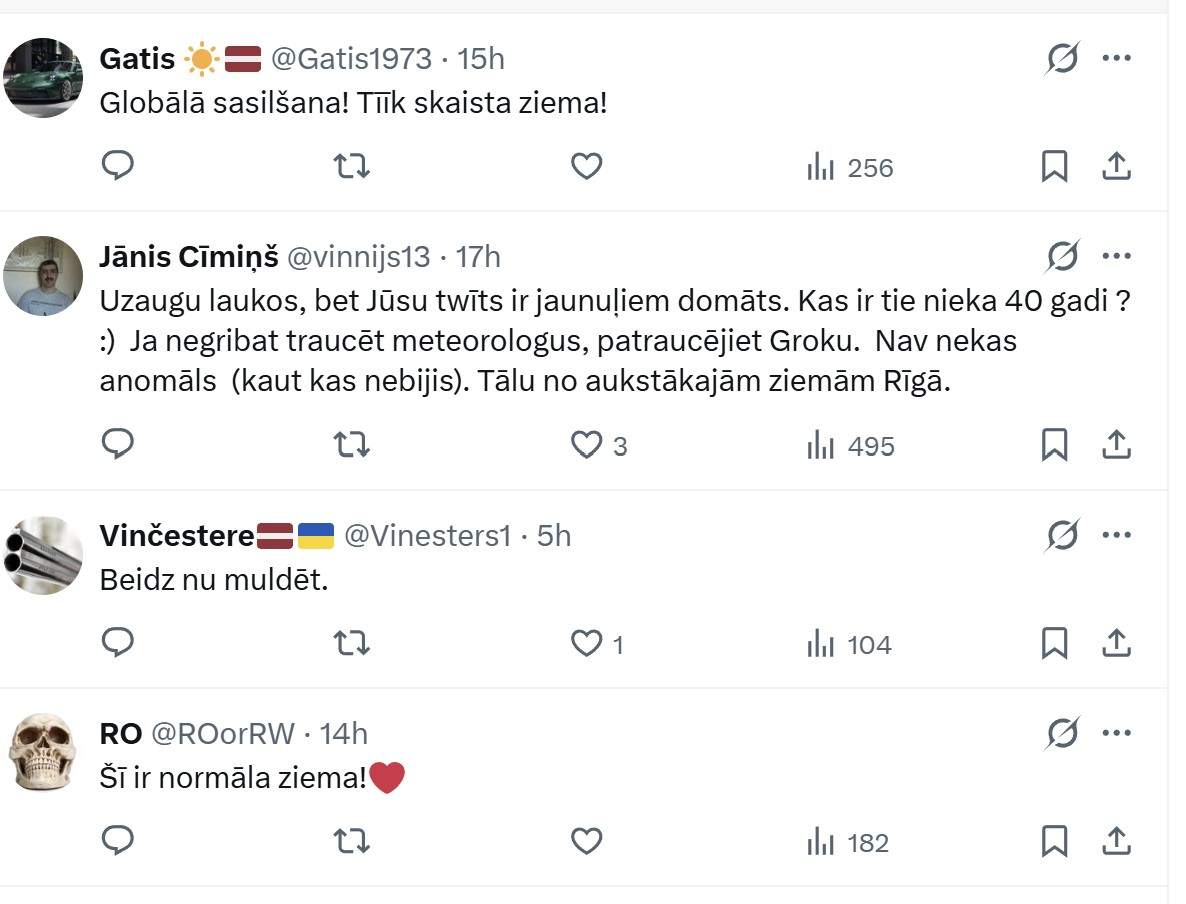1186x904 pixels.
Task: Bookmark the Vinčestere tweet
Action: pyautogui.click(x=1054, y=643)
